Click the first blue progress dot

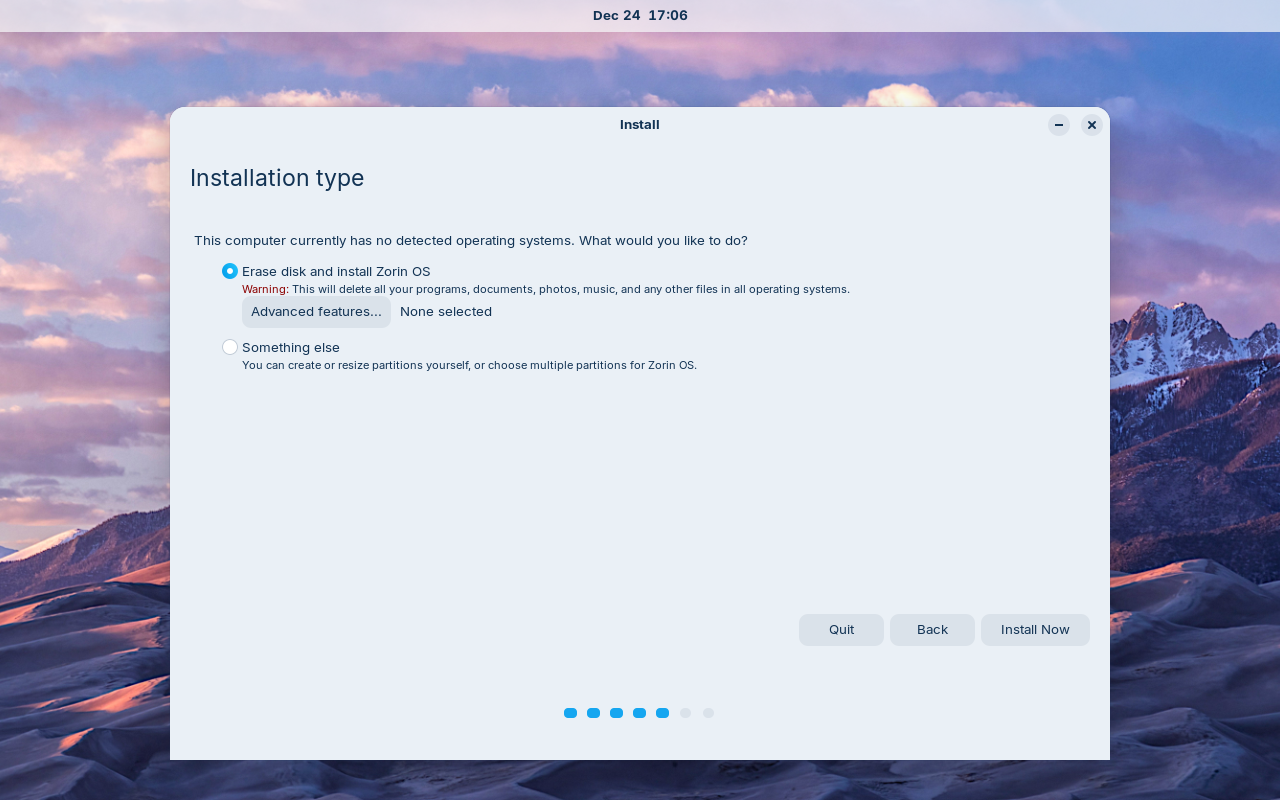click(x=570, y=713)
